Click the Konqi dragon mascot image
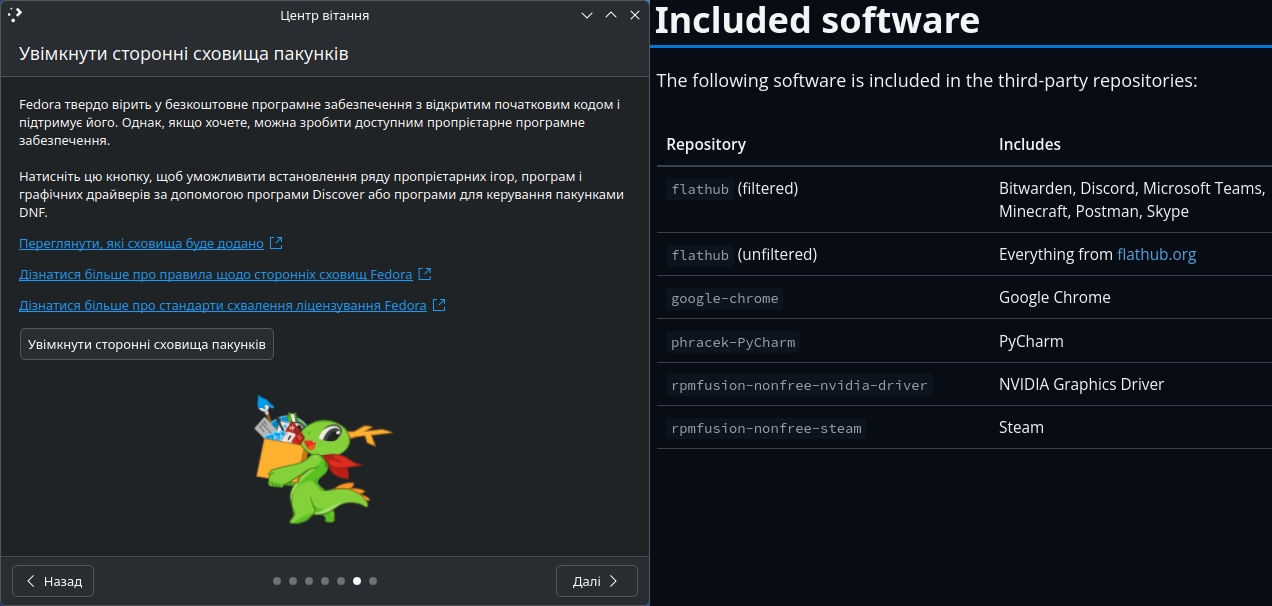Viewport: 1272px width, 606px height. click(323, 459)
